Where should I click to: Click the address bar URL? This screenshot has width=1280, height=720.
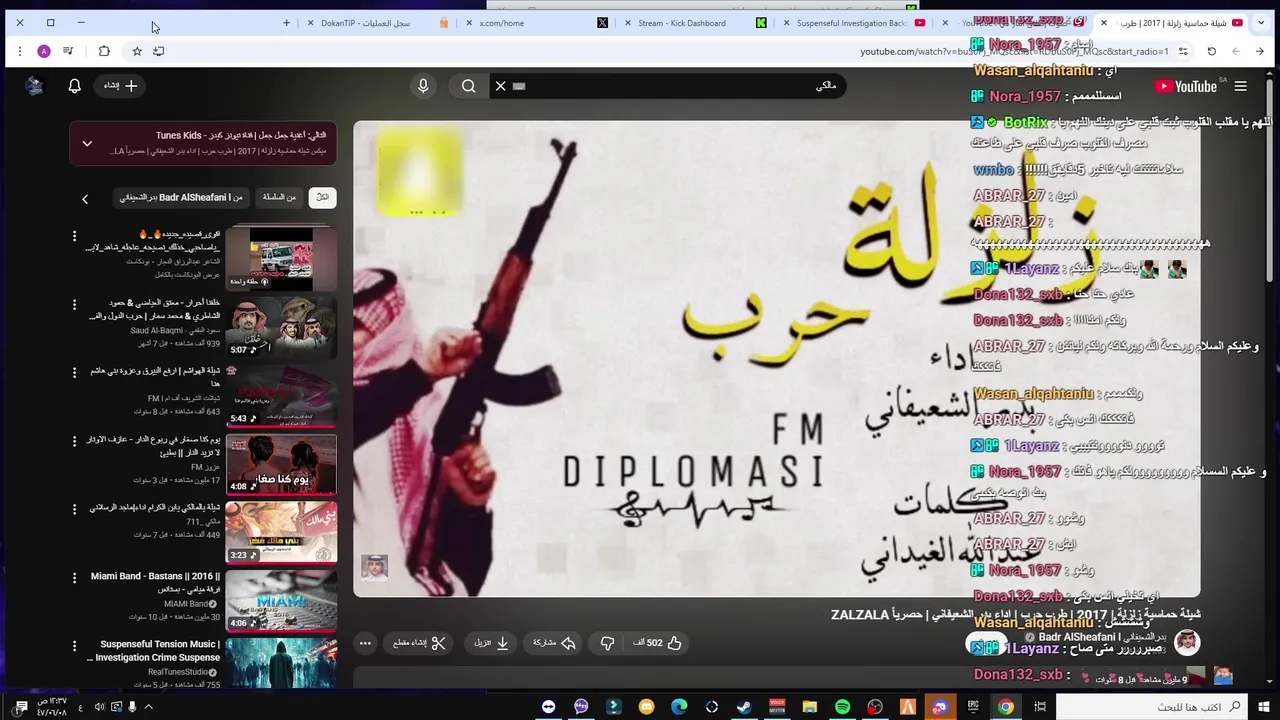coord(1014,51)
